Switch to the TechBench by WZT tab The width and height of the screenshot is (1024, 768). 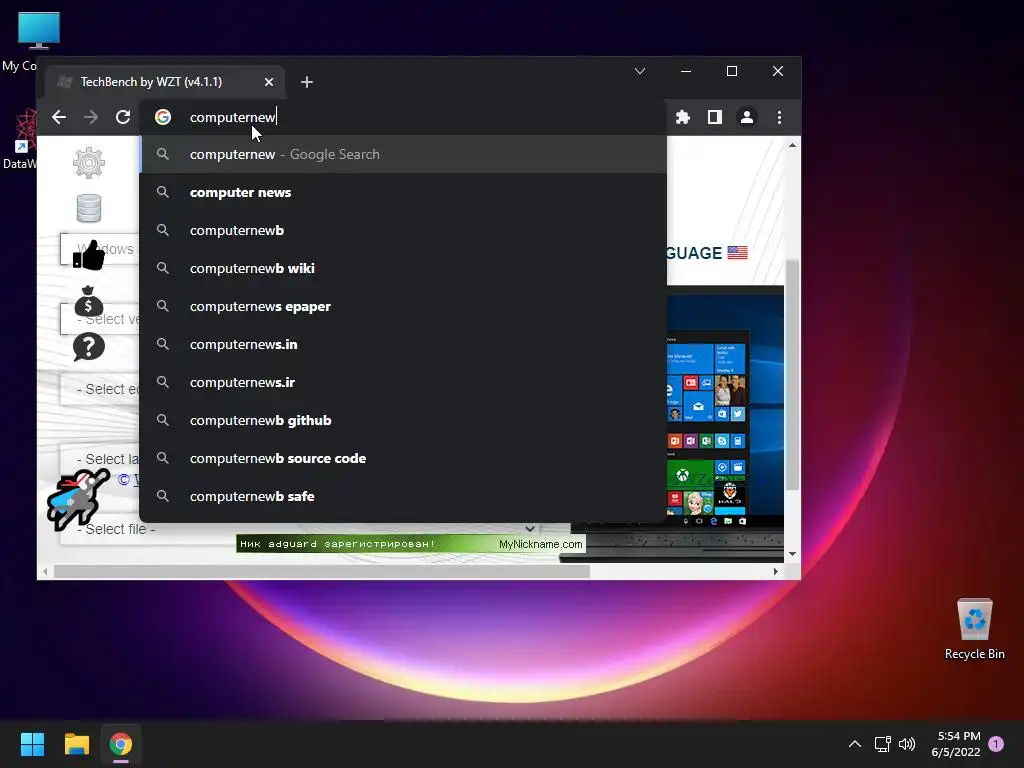(165, 82)
